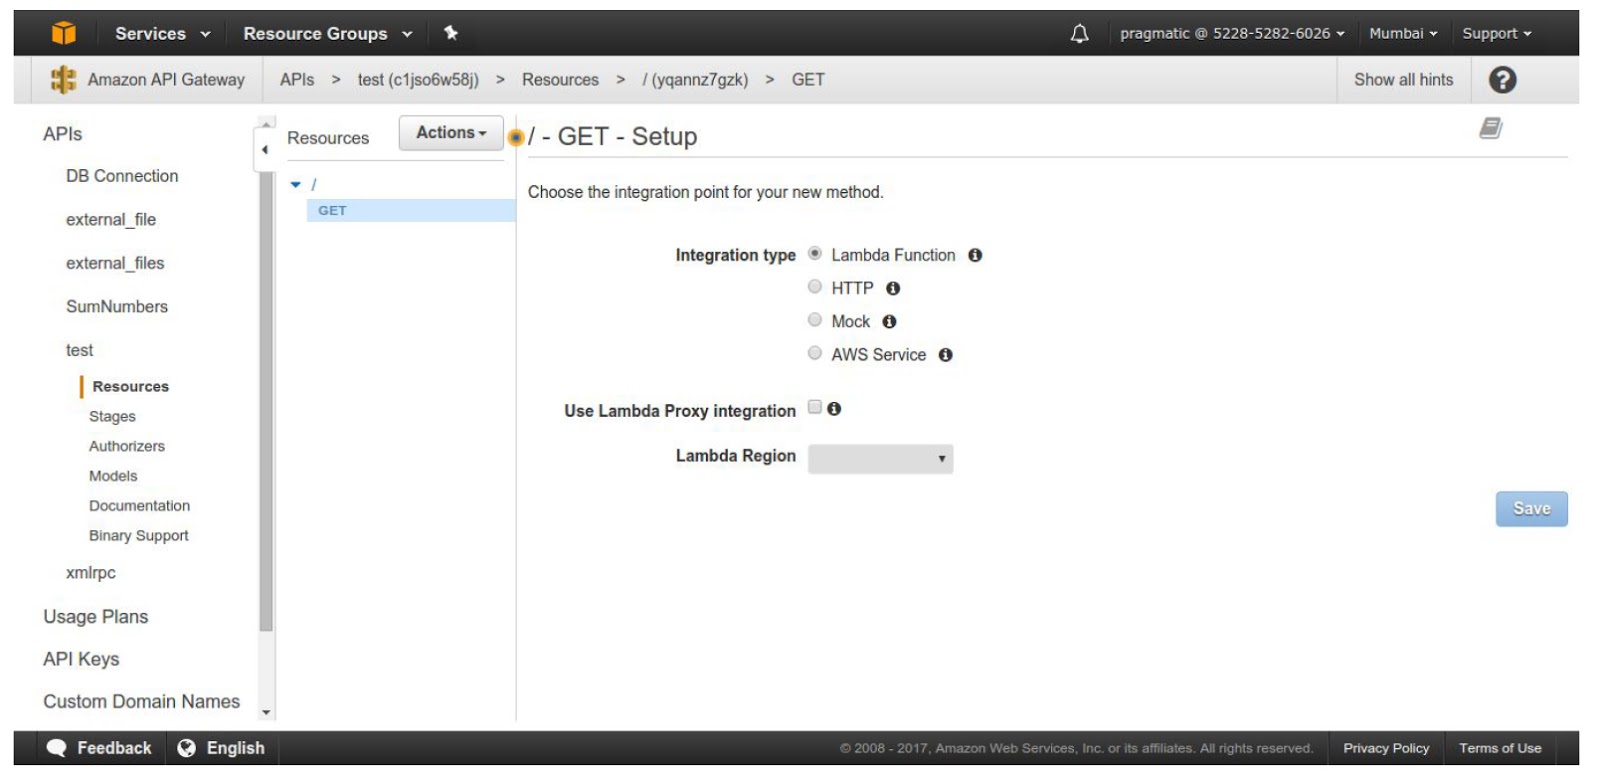Open Custom Domain Names

[x=141, y=702]
